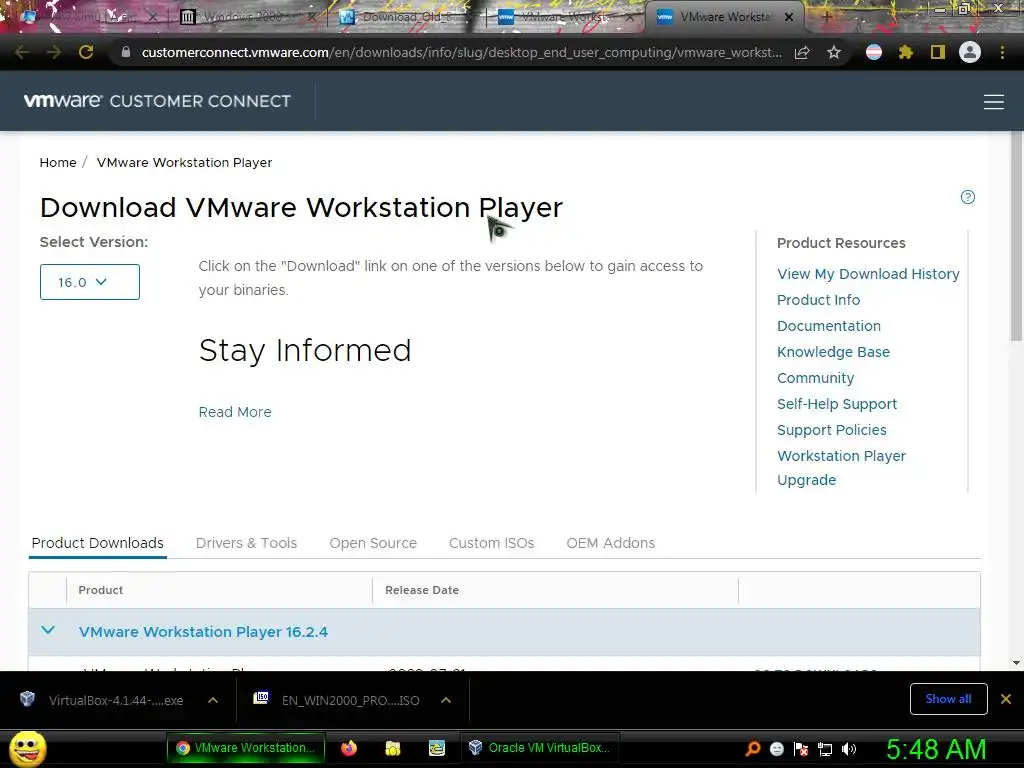
Task: Open the Documentation link
Action: pyautogui.click(x=829, y=326)
